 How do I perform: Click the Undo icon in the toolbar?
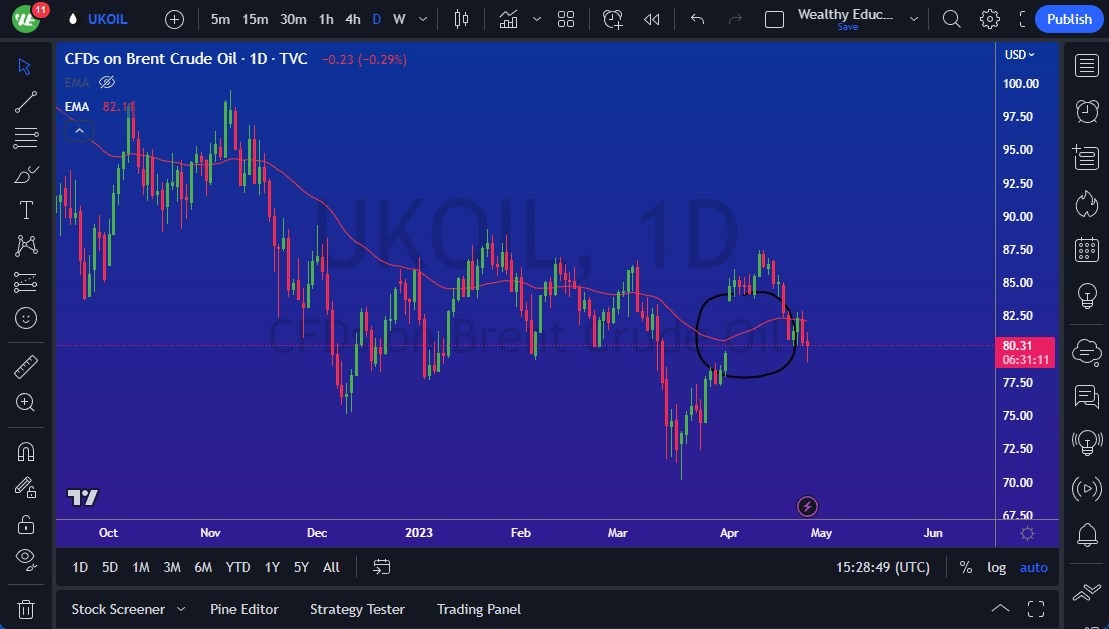[697, 19]
